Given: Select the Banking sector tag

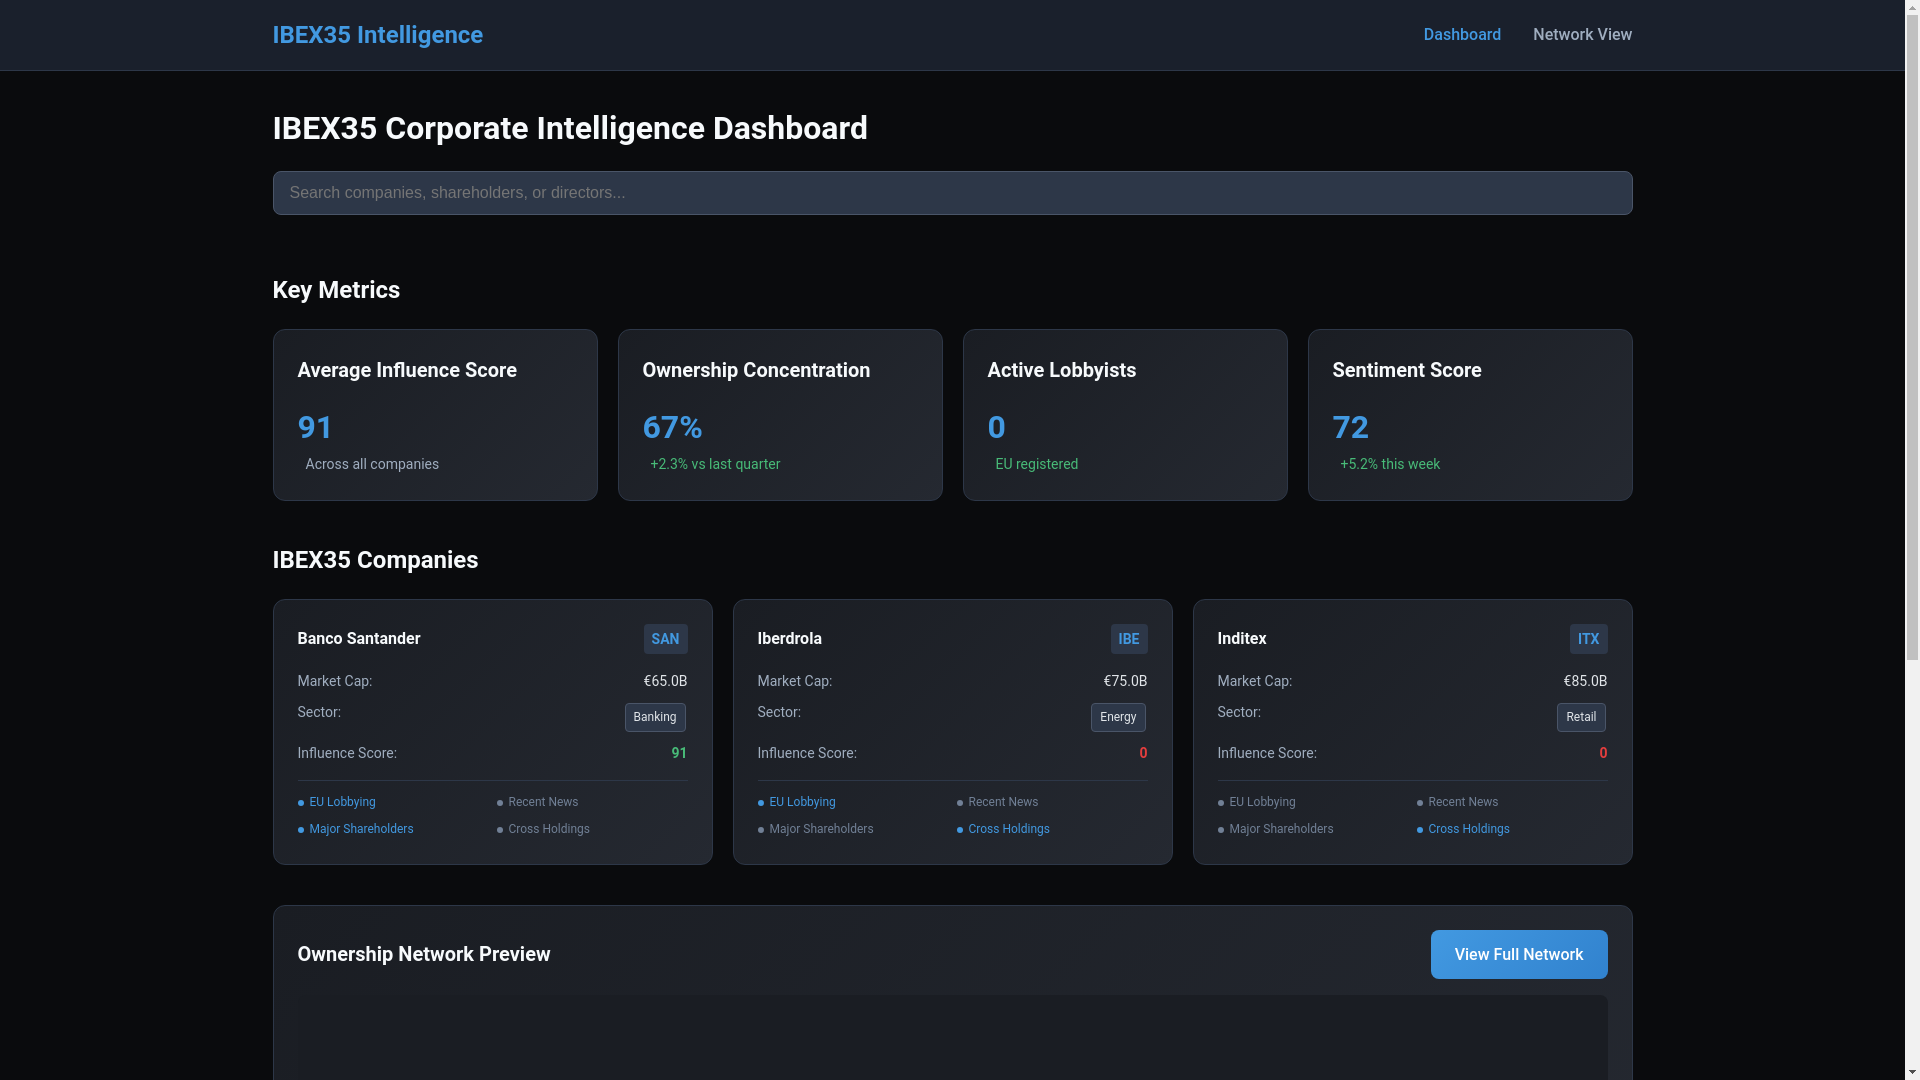Looking at the screenshot, I should click(655, 717).
